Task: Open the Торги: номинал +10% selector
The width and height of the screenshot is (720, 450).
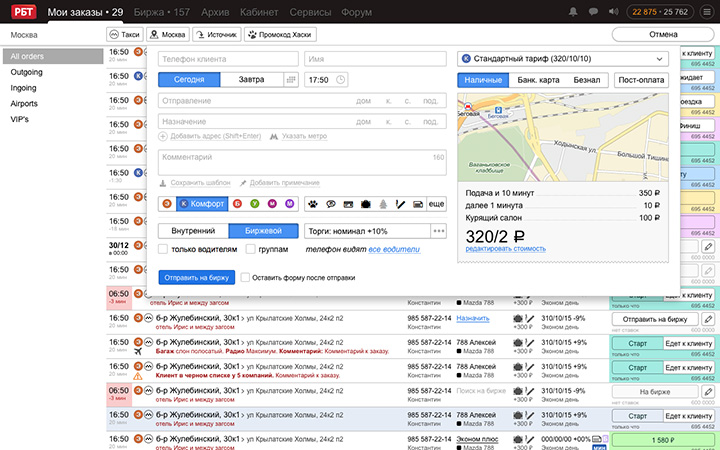Action: pos(367,231)
